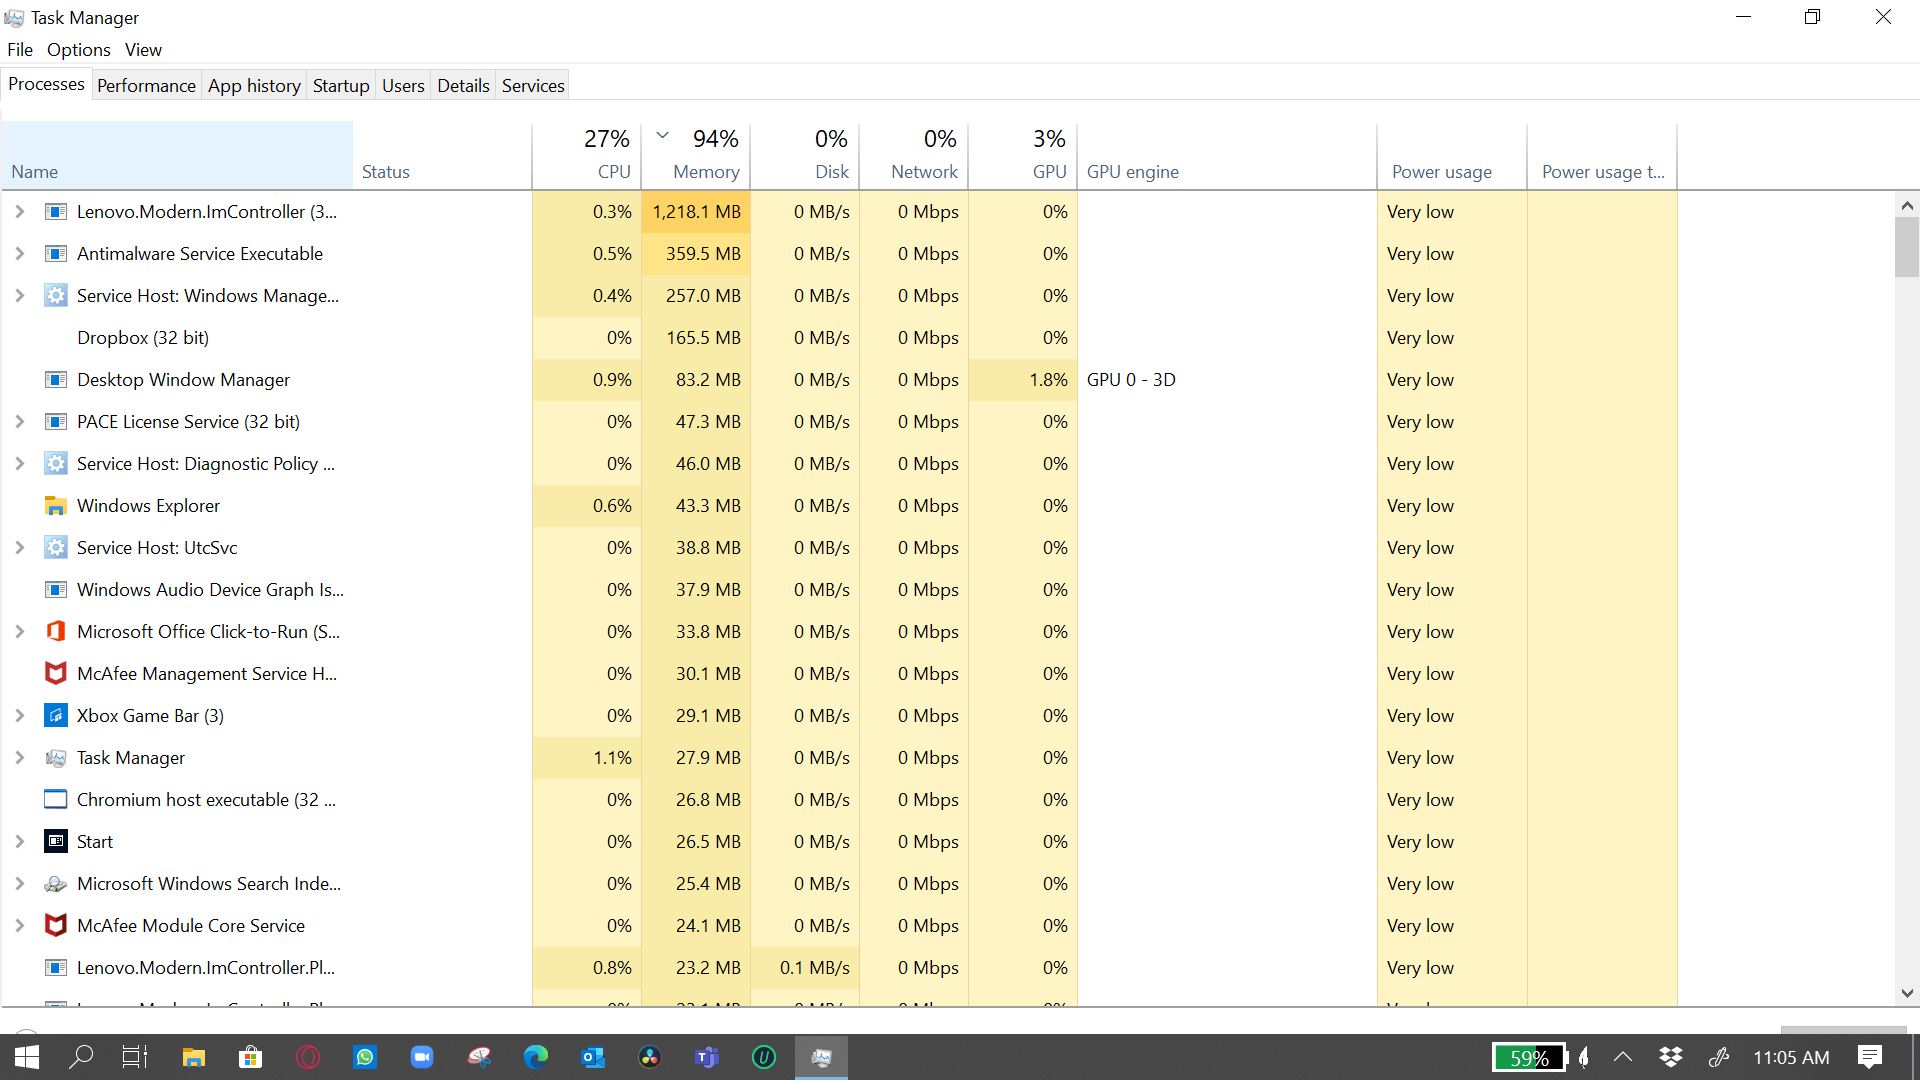Open WhatsApp from the taskbar
This screenshot has height=1080, width=1920.
365,1057
